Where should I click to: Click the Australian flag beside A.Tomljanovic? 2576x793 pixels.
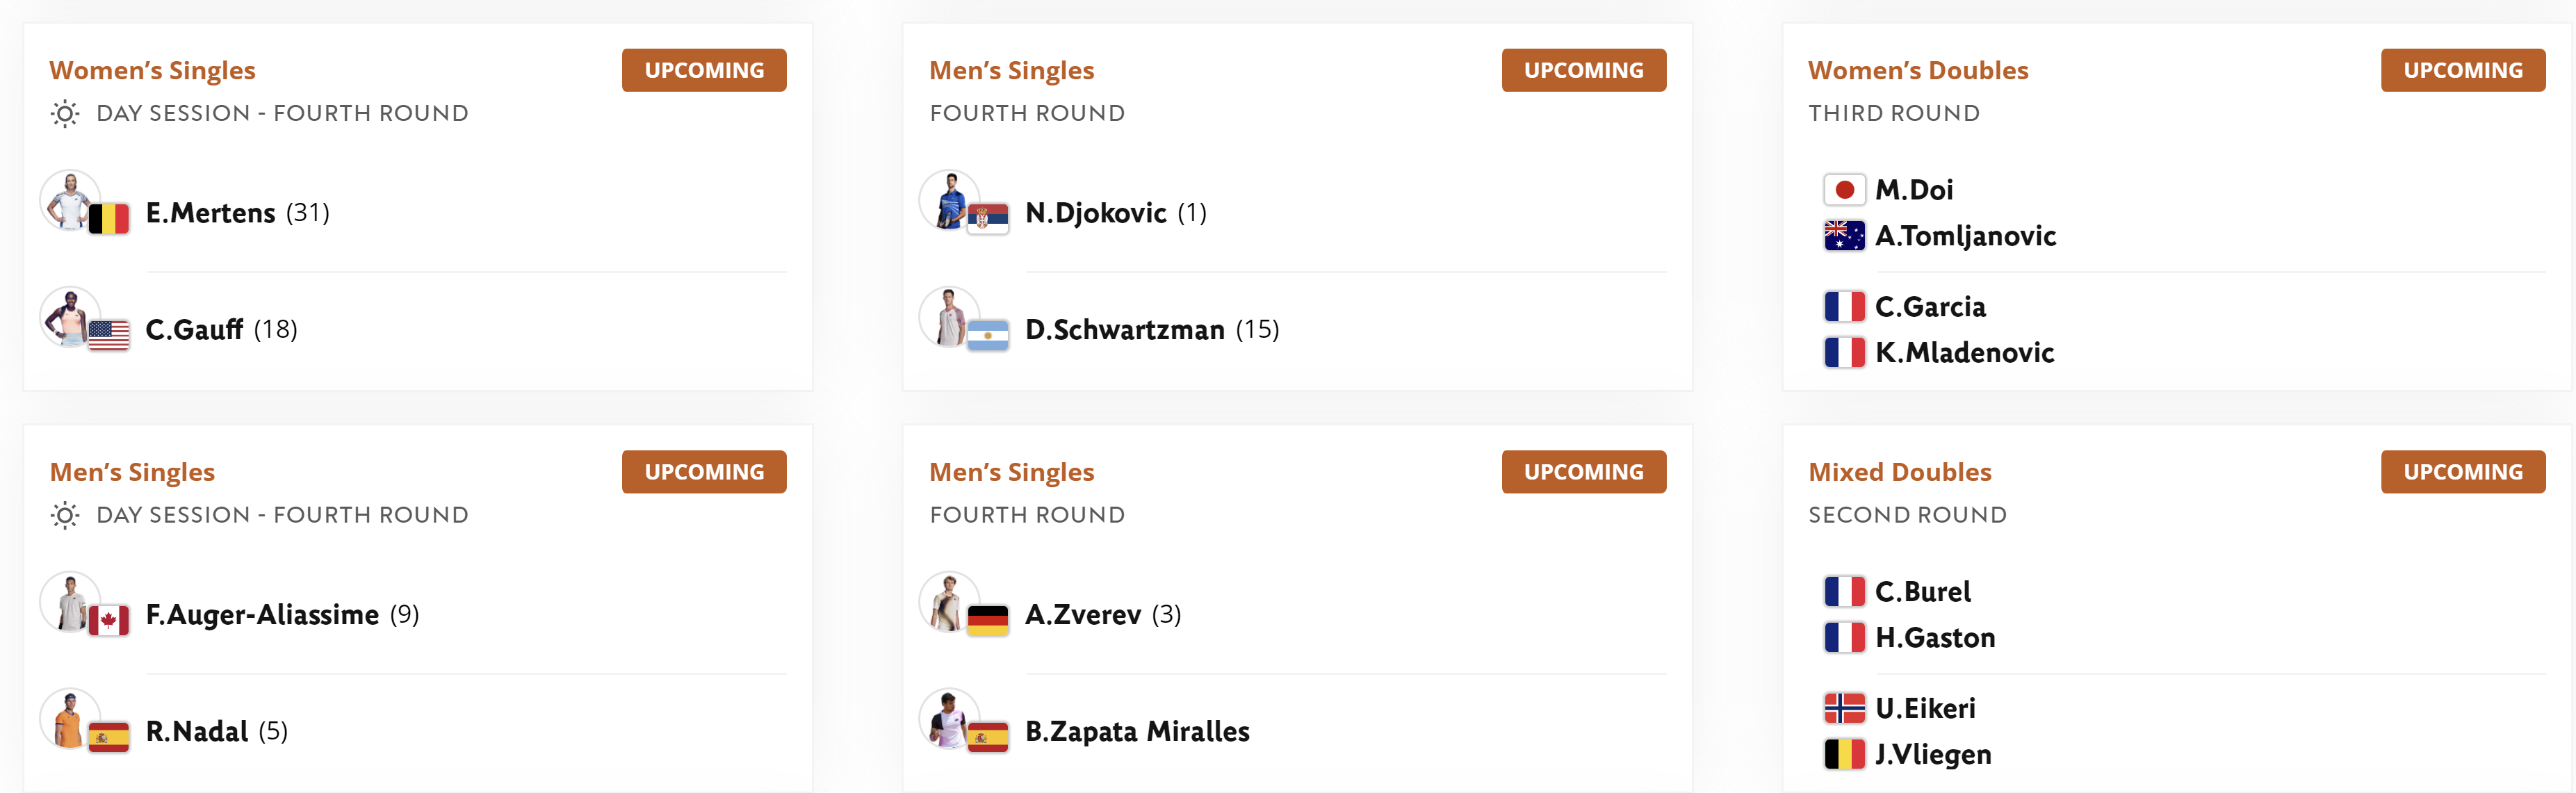click(x=1844, y=236)
